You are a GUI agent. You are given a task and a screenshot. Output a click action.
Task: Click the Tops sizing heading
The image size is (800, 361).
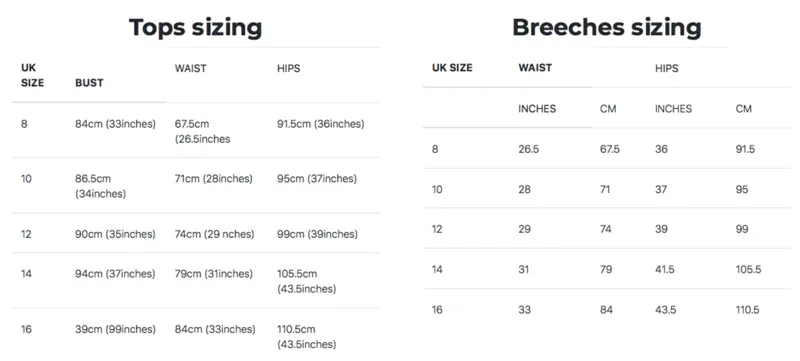click(x=195, y=28)
